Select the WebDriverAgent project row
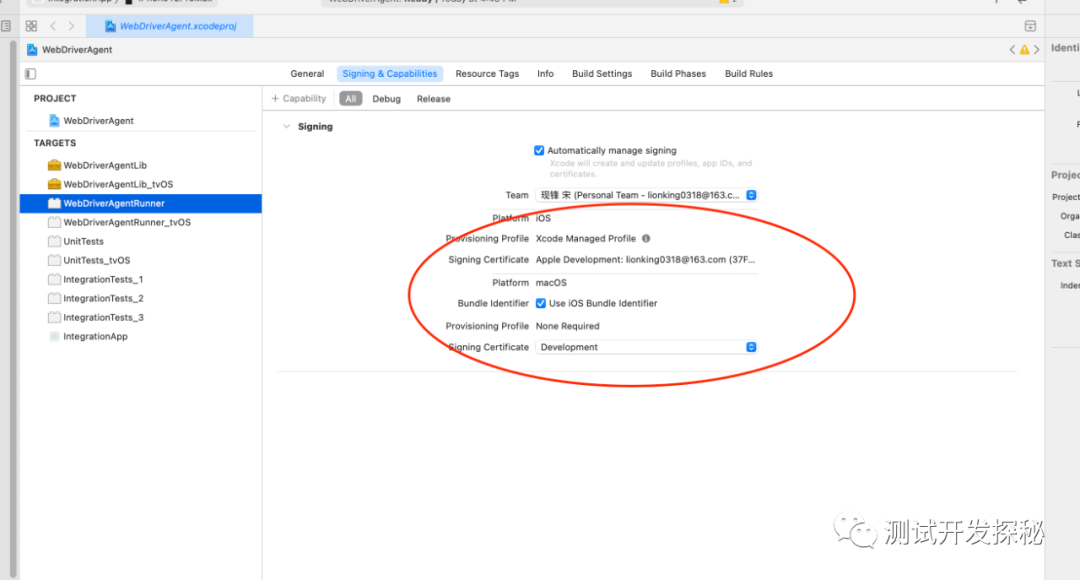 pos(141,121)
